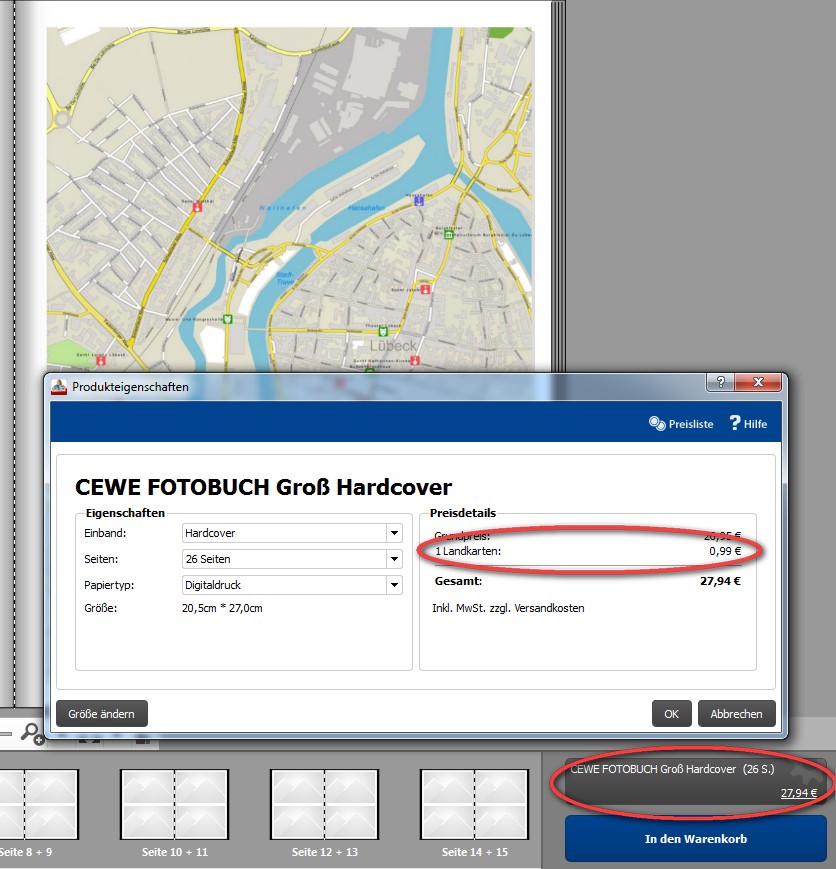836x869 pixels.
Task: Confirm the dialog with OK
Action: [671, 714]
